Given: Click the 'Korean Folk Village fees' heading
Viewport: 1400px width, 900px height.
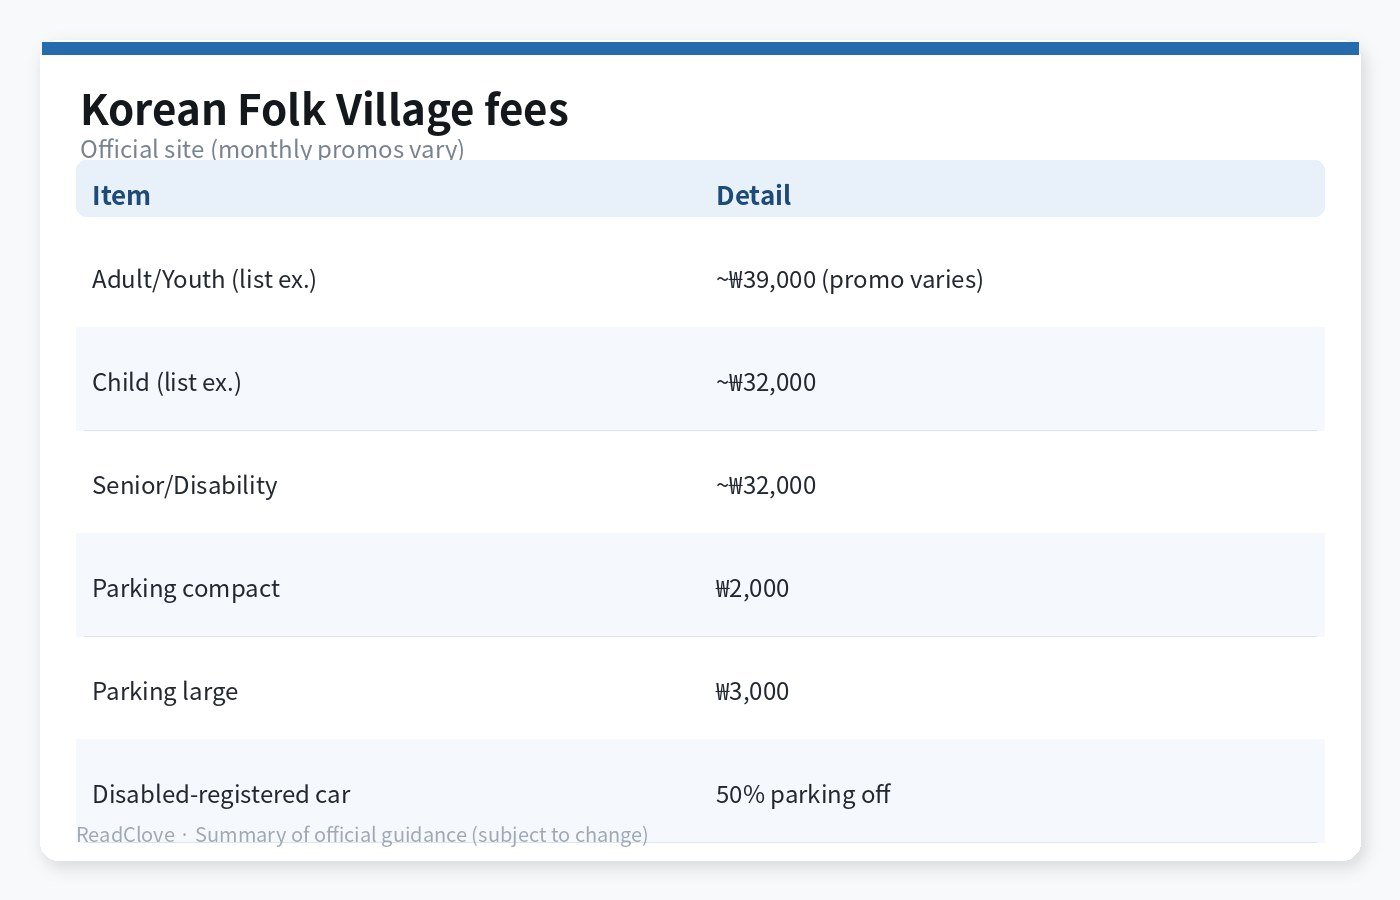Looking at the screenshot, I should [x=324, y=110].
